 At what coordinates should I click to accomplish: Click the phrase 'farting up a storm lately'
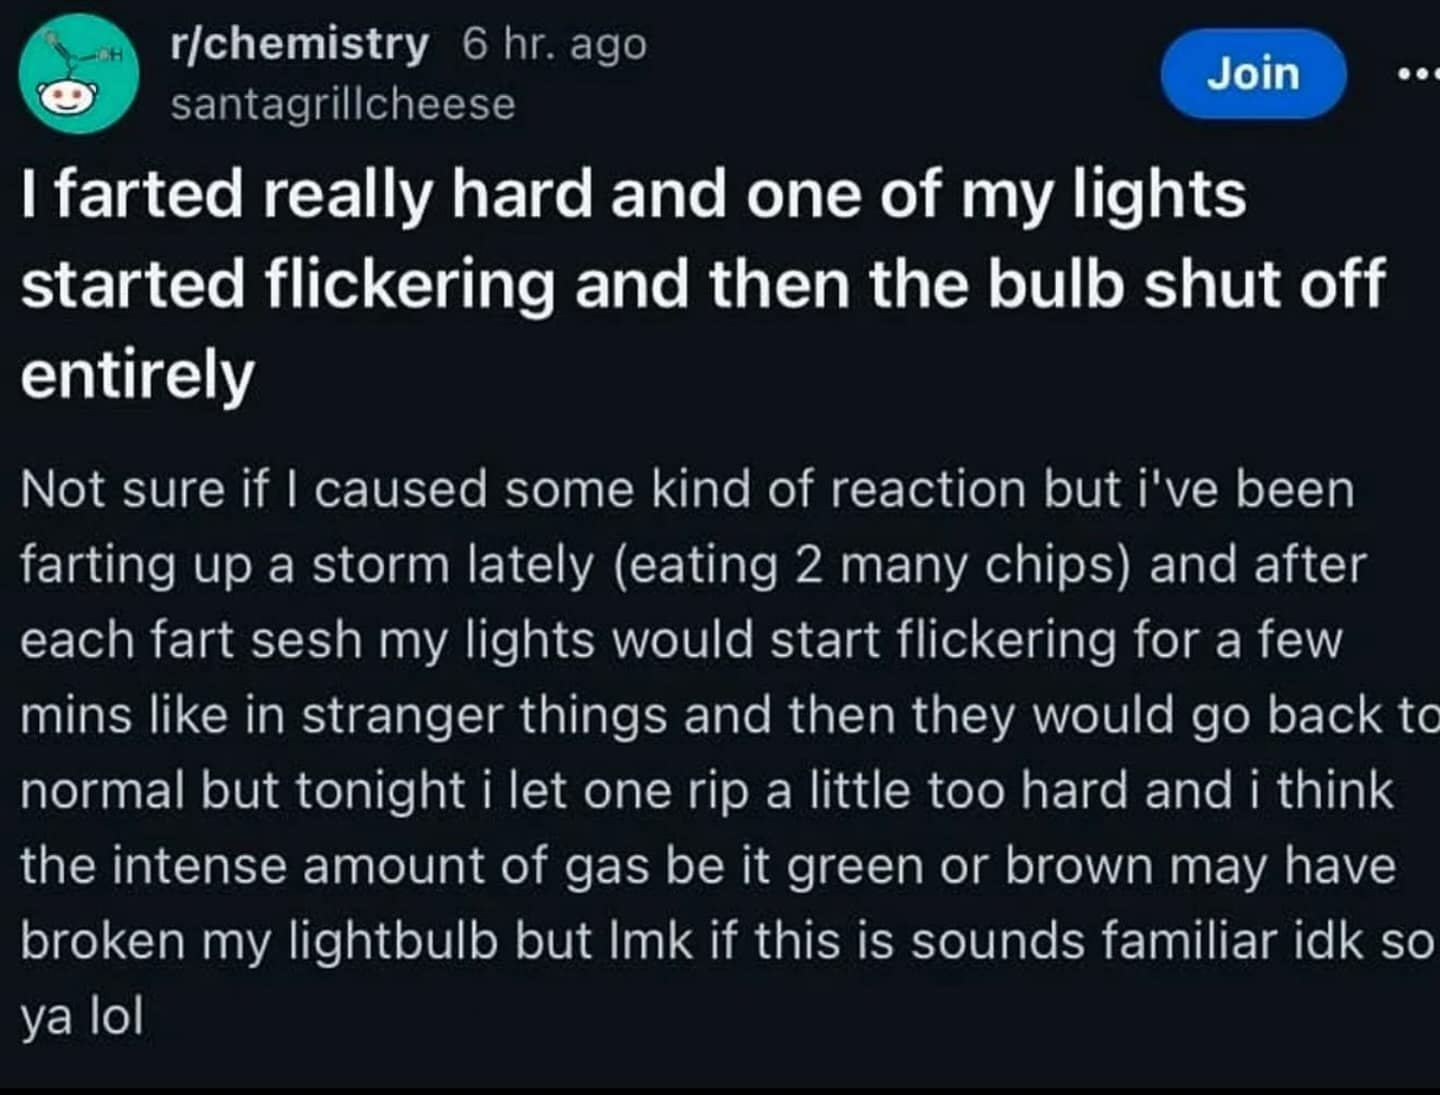point(306,565)
